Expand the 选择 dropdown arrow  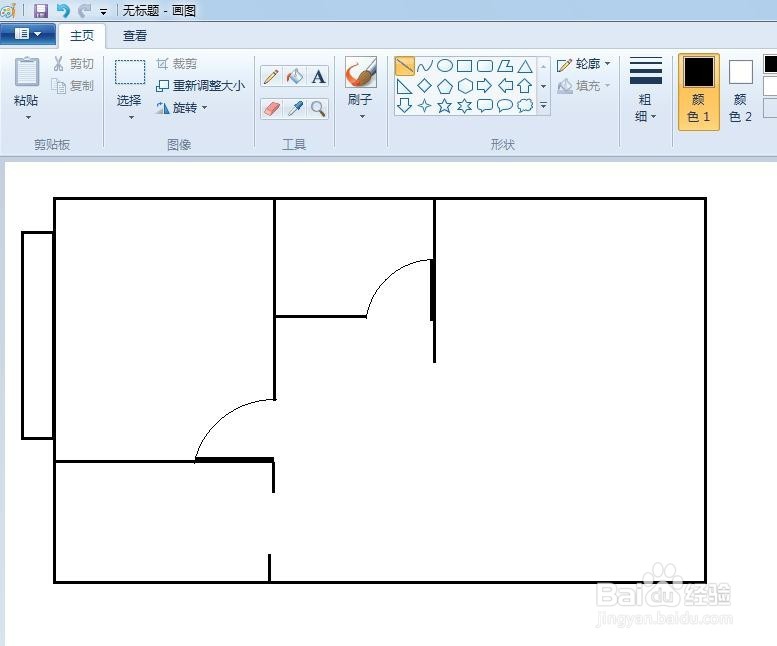[131, 117]
